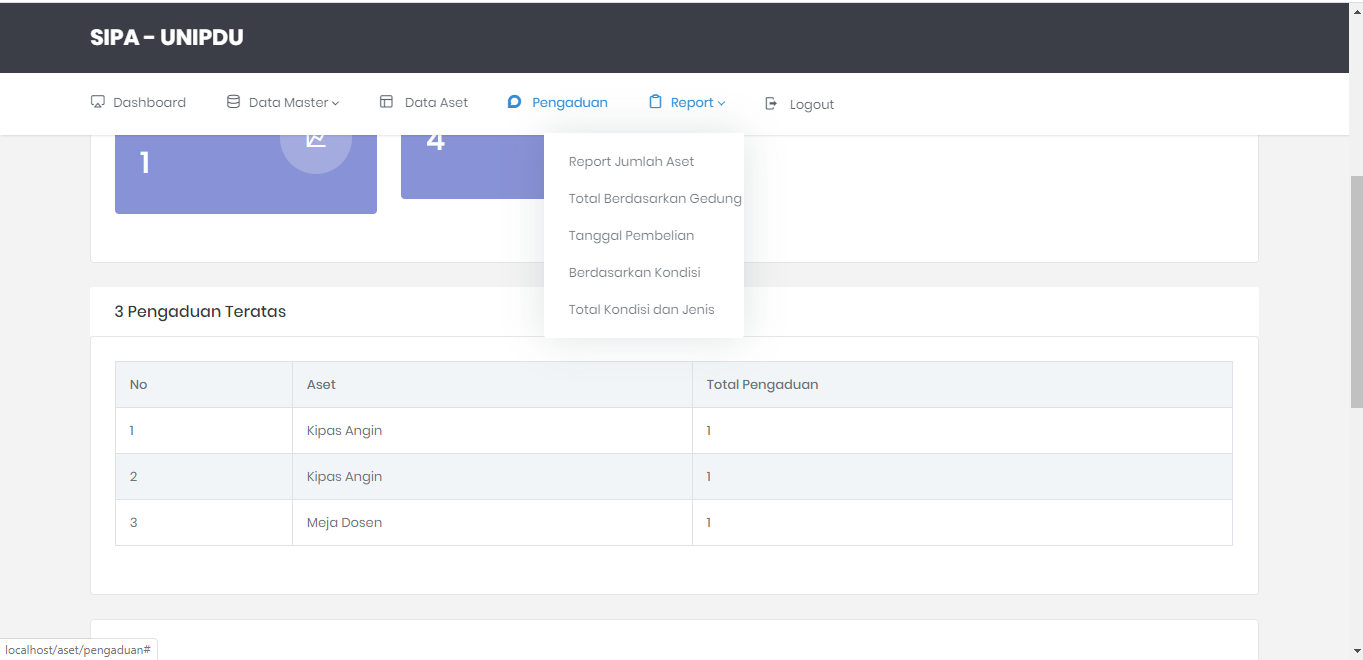Click Kipas Angin in row 1
The height and width of the screenshot is (660, 1363).
pos(344,430)
